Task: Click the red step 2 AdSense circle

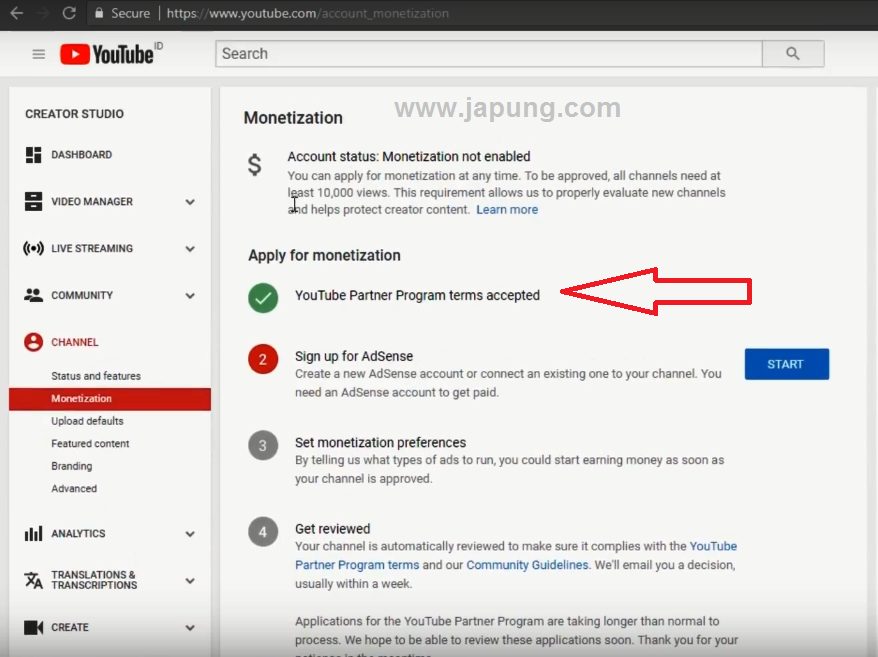Action: point(263,359)
